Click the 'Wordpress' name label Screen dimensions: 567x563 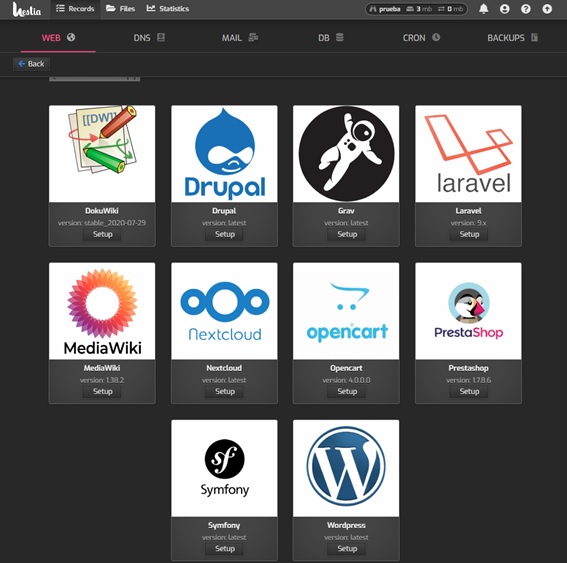coord(346,525)
